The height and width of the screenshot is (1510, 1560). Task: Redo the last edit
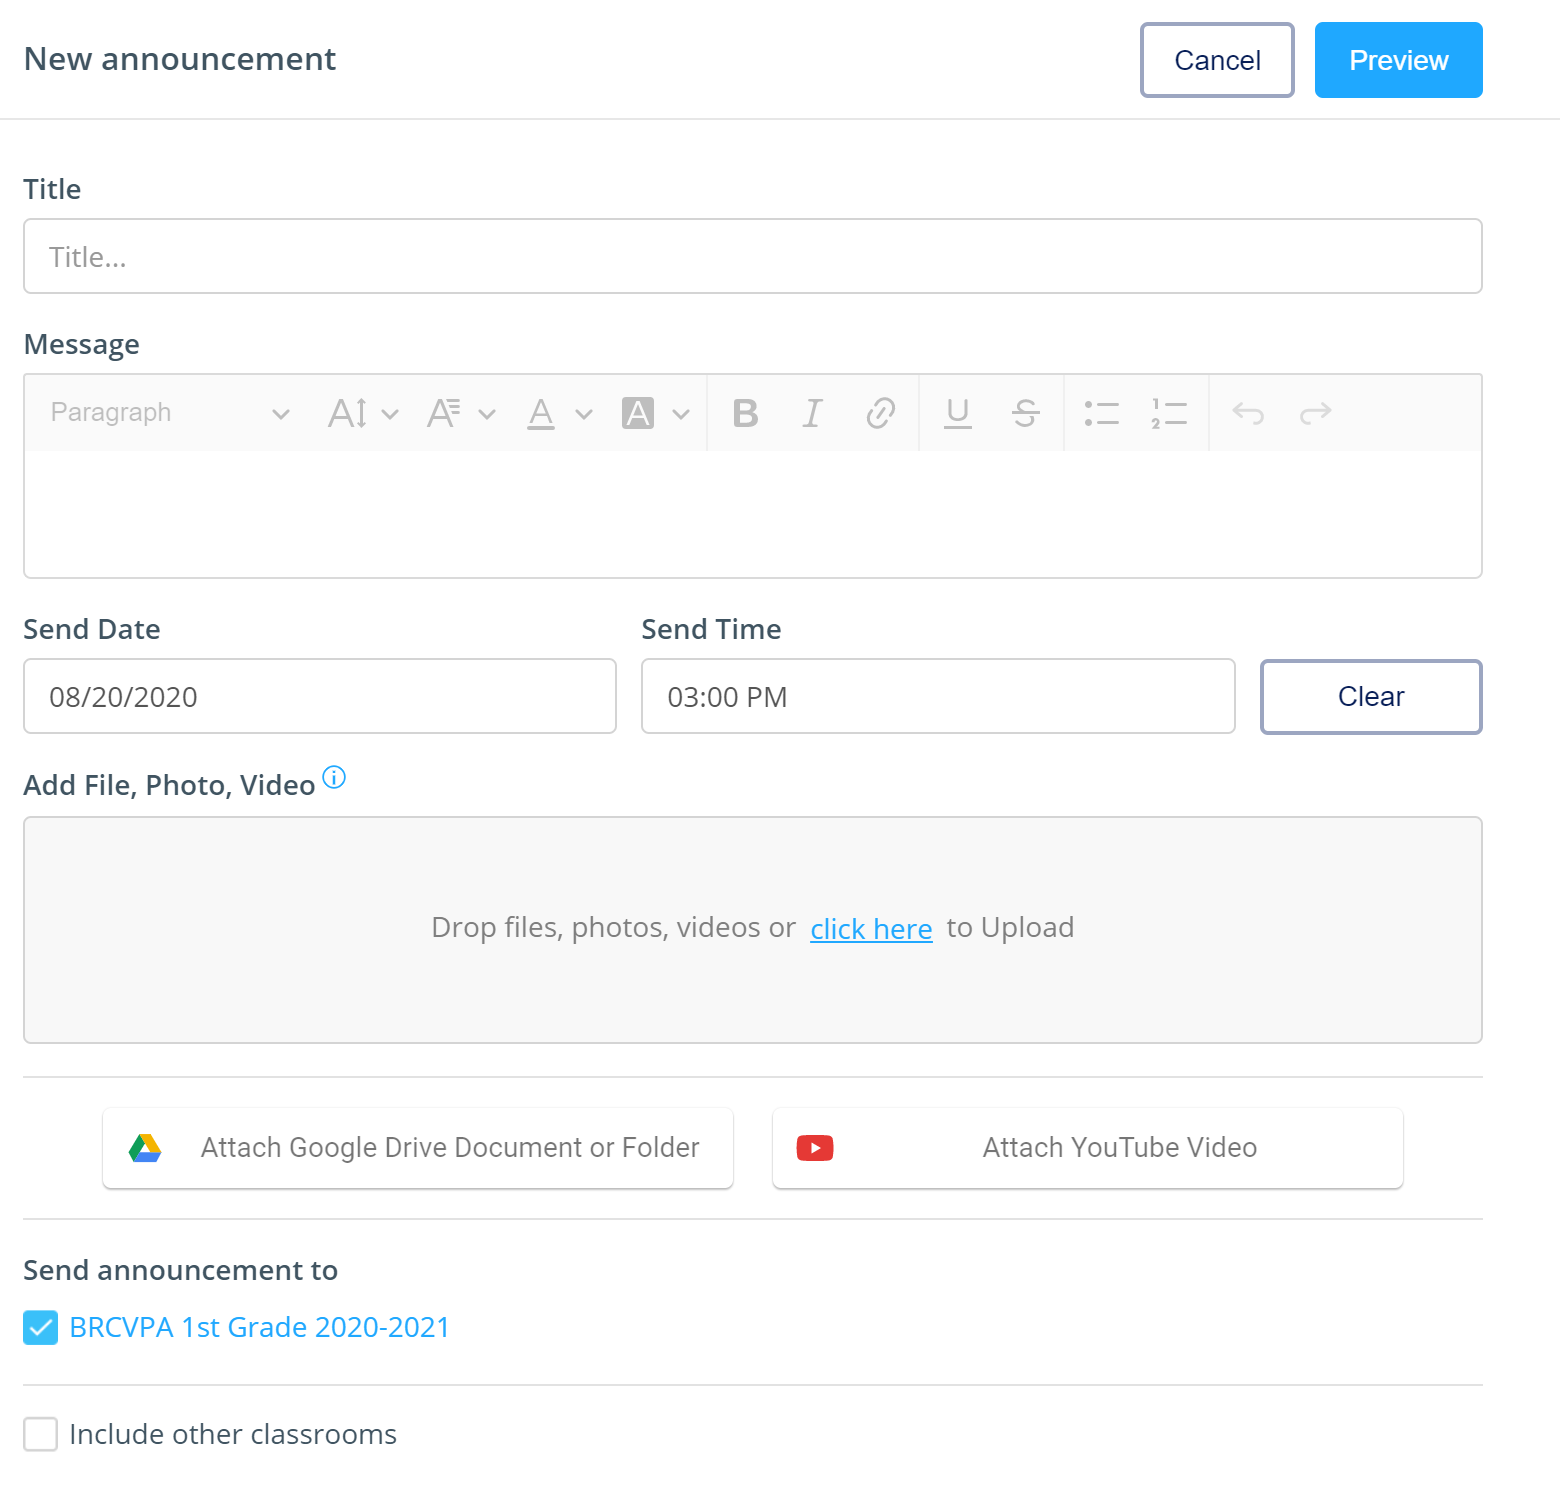pos(1315,413)
